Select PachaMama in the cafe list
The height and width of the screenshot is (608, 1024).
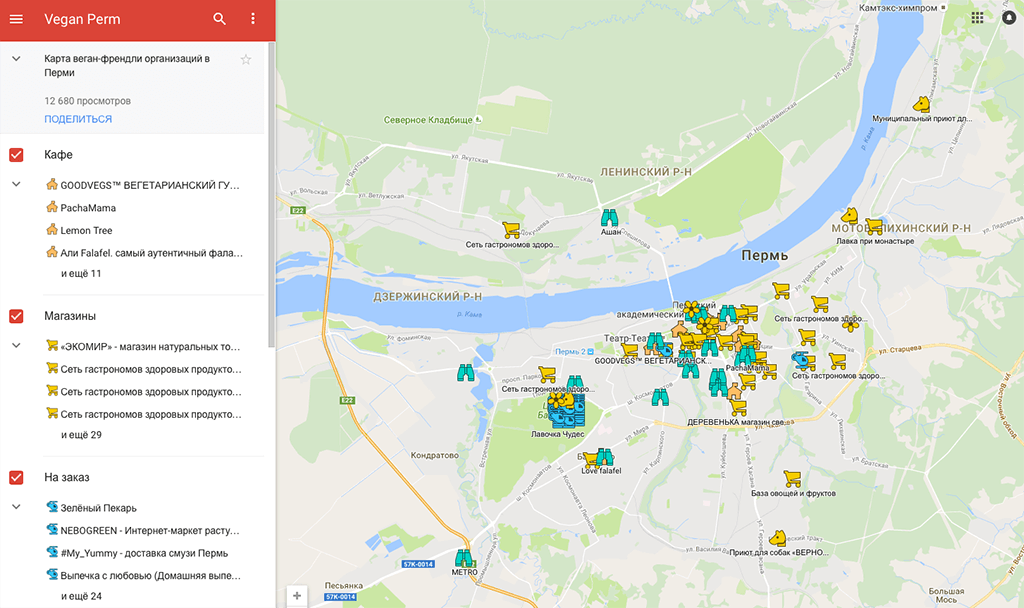[88, 208]
